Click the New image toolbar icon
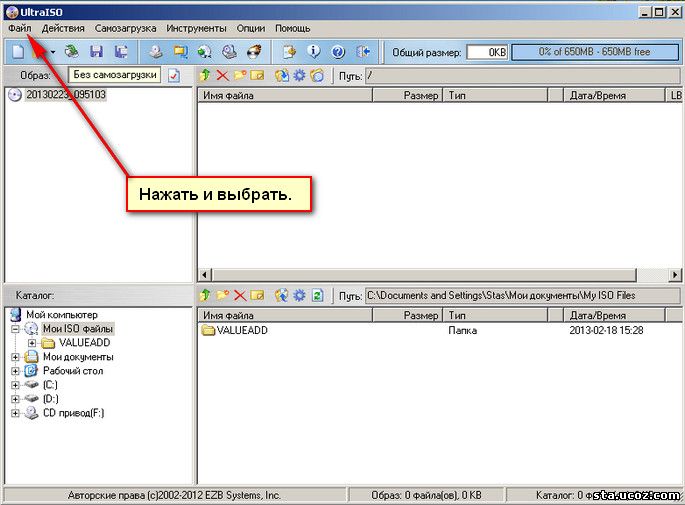 pos(21,51)
